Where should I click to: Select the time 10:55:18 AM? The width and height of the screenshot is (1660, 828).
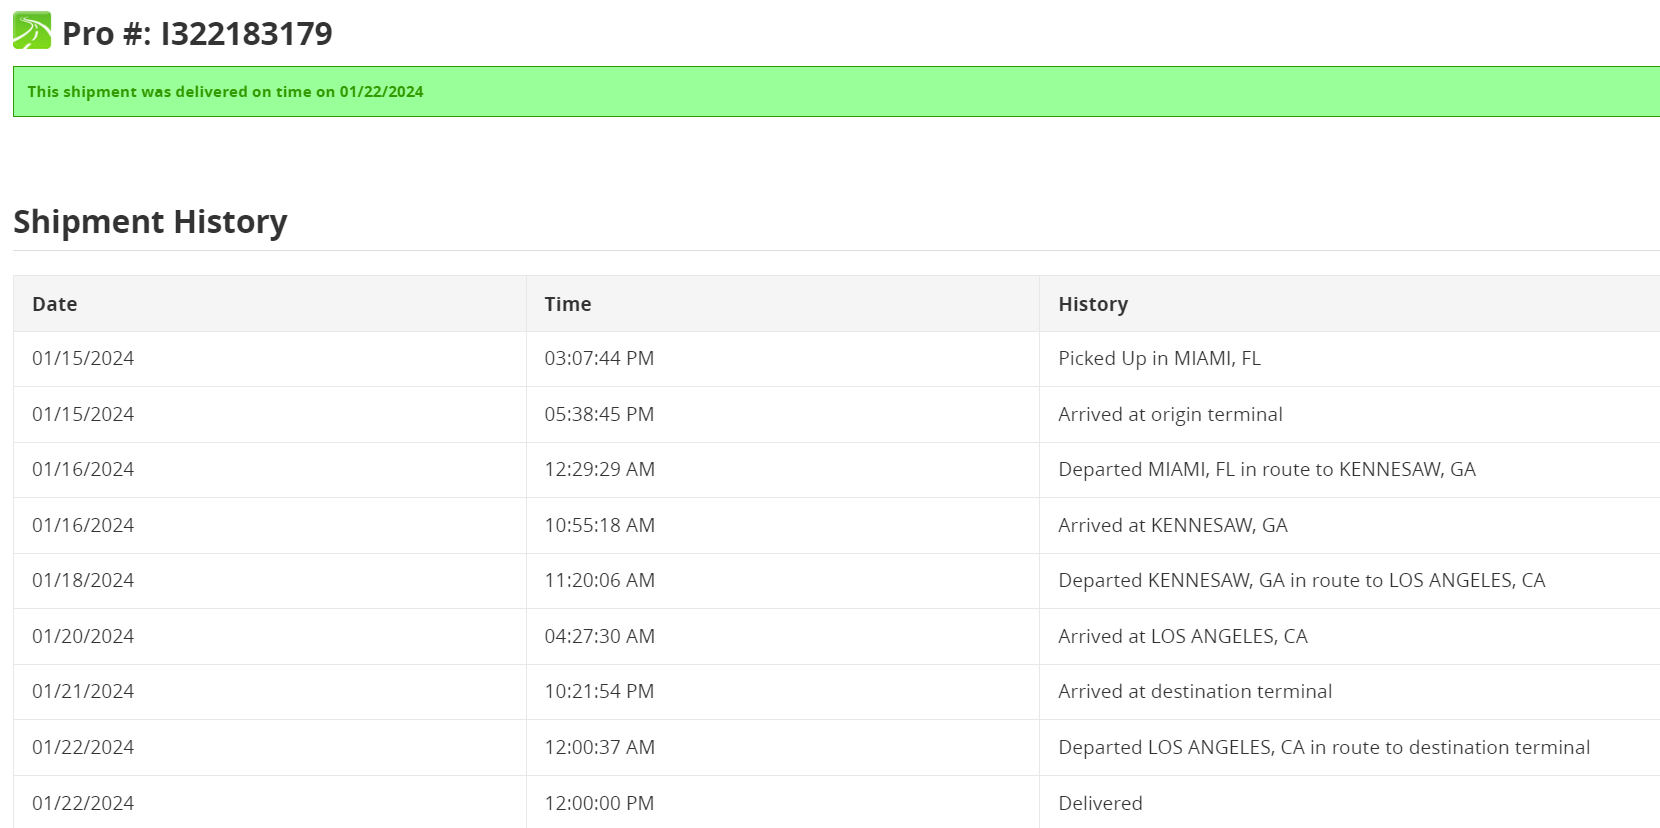tap(600, 525)
